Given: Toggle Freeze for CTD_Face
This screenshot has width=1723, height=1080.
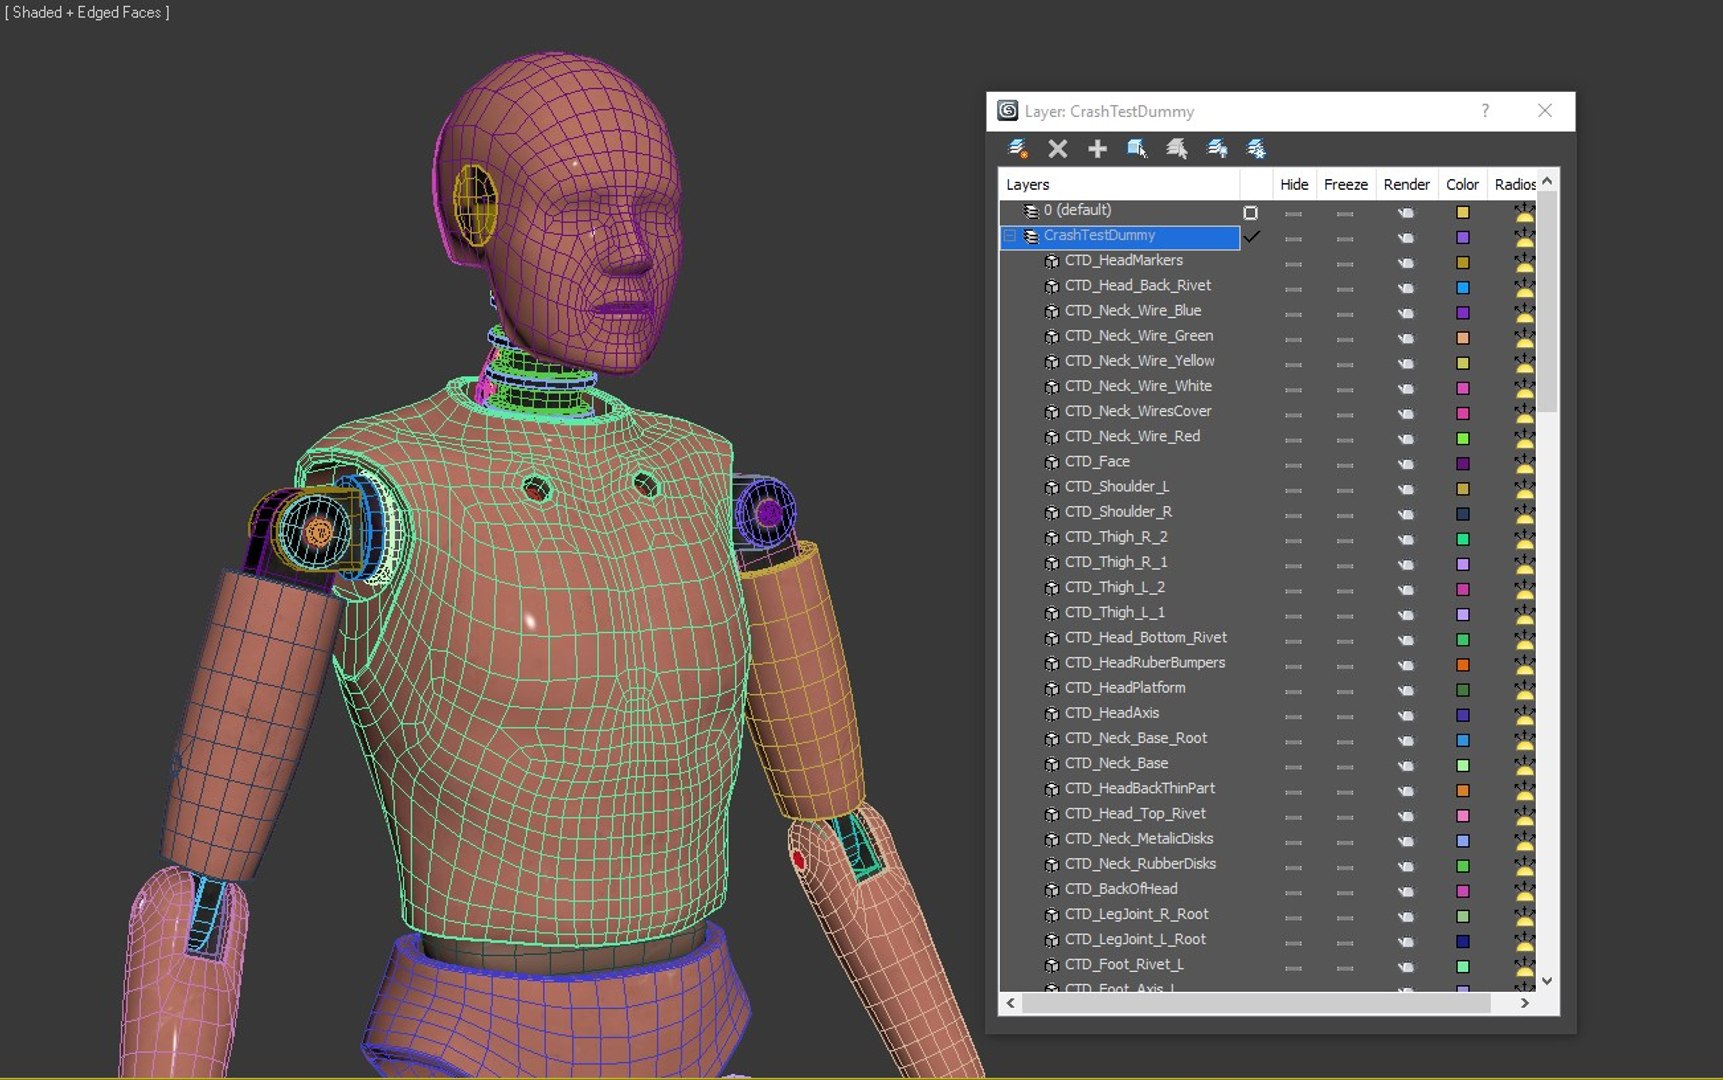Looking at the screenshot, I should (1345, 465).
